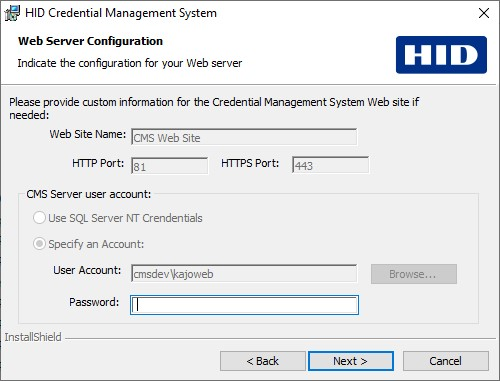Select Use SQL Server NT Credentials option
Screen dimensions: 500x381
pyautogui.click(x=39, y=218)
